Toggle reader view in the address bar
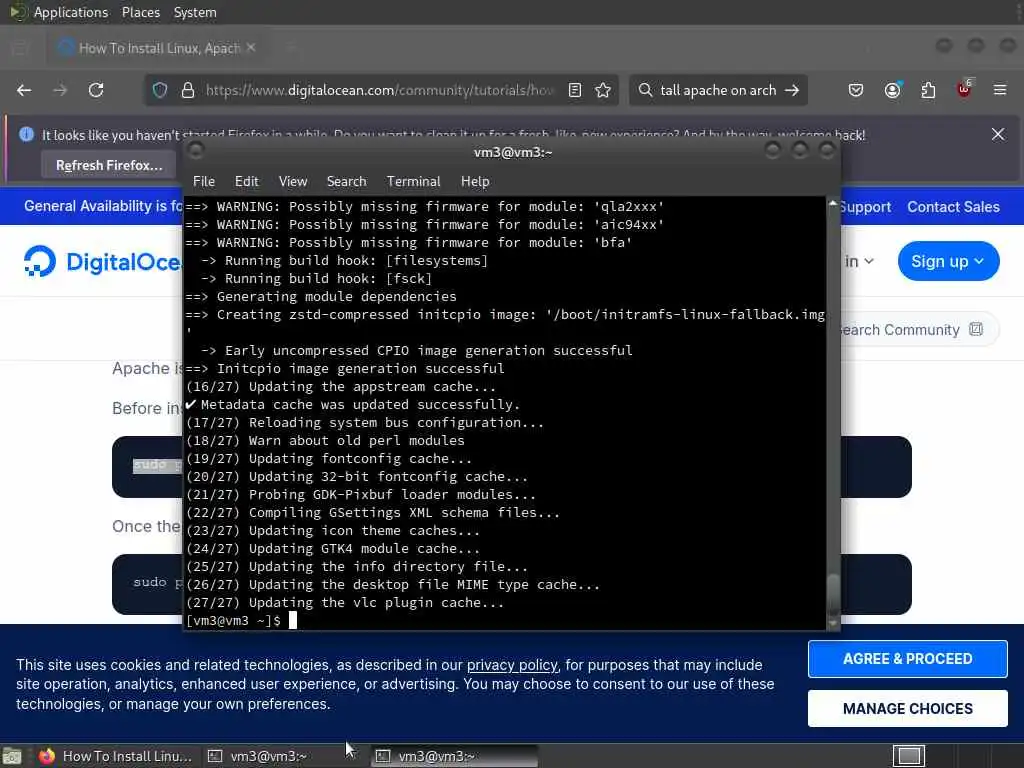This screenshot has height=768, width=1024. pyautogui.click(x=575, y=90)
